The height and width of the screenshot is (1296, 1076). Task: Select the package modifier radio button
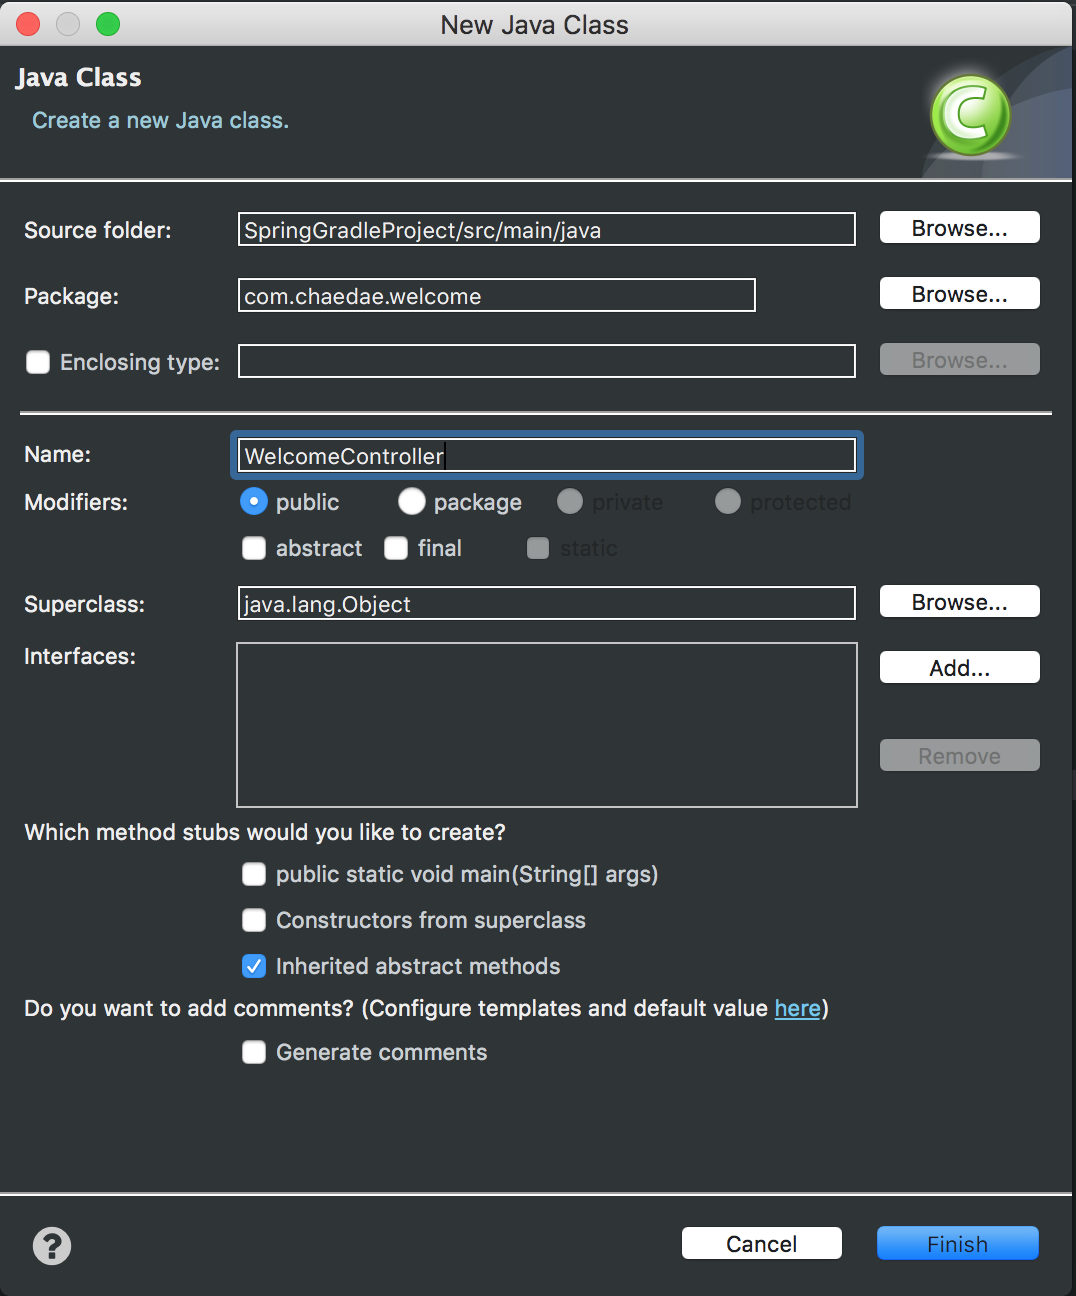[412, 502]
